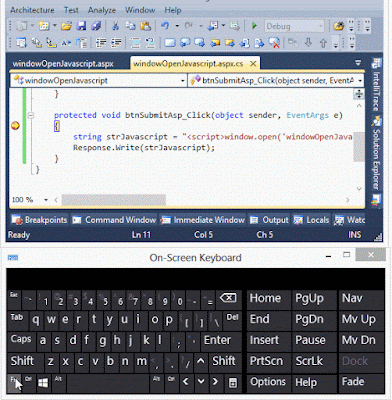Toggle the Caps lock key

pos(21,341)
